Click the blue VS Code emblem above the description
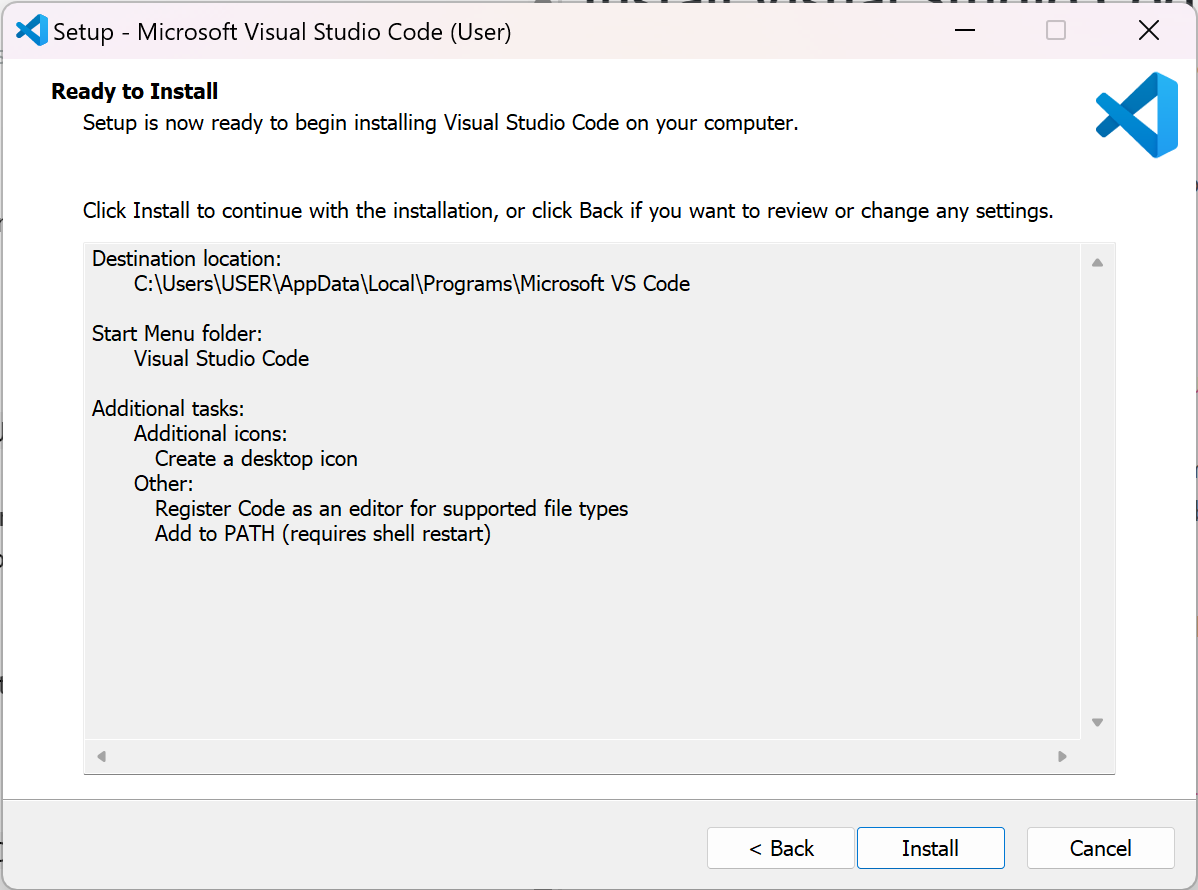This screenshot has height=890, width=1198. pyautogui.click(x=1135, y=113)
